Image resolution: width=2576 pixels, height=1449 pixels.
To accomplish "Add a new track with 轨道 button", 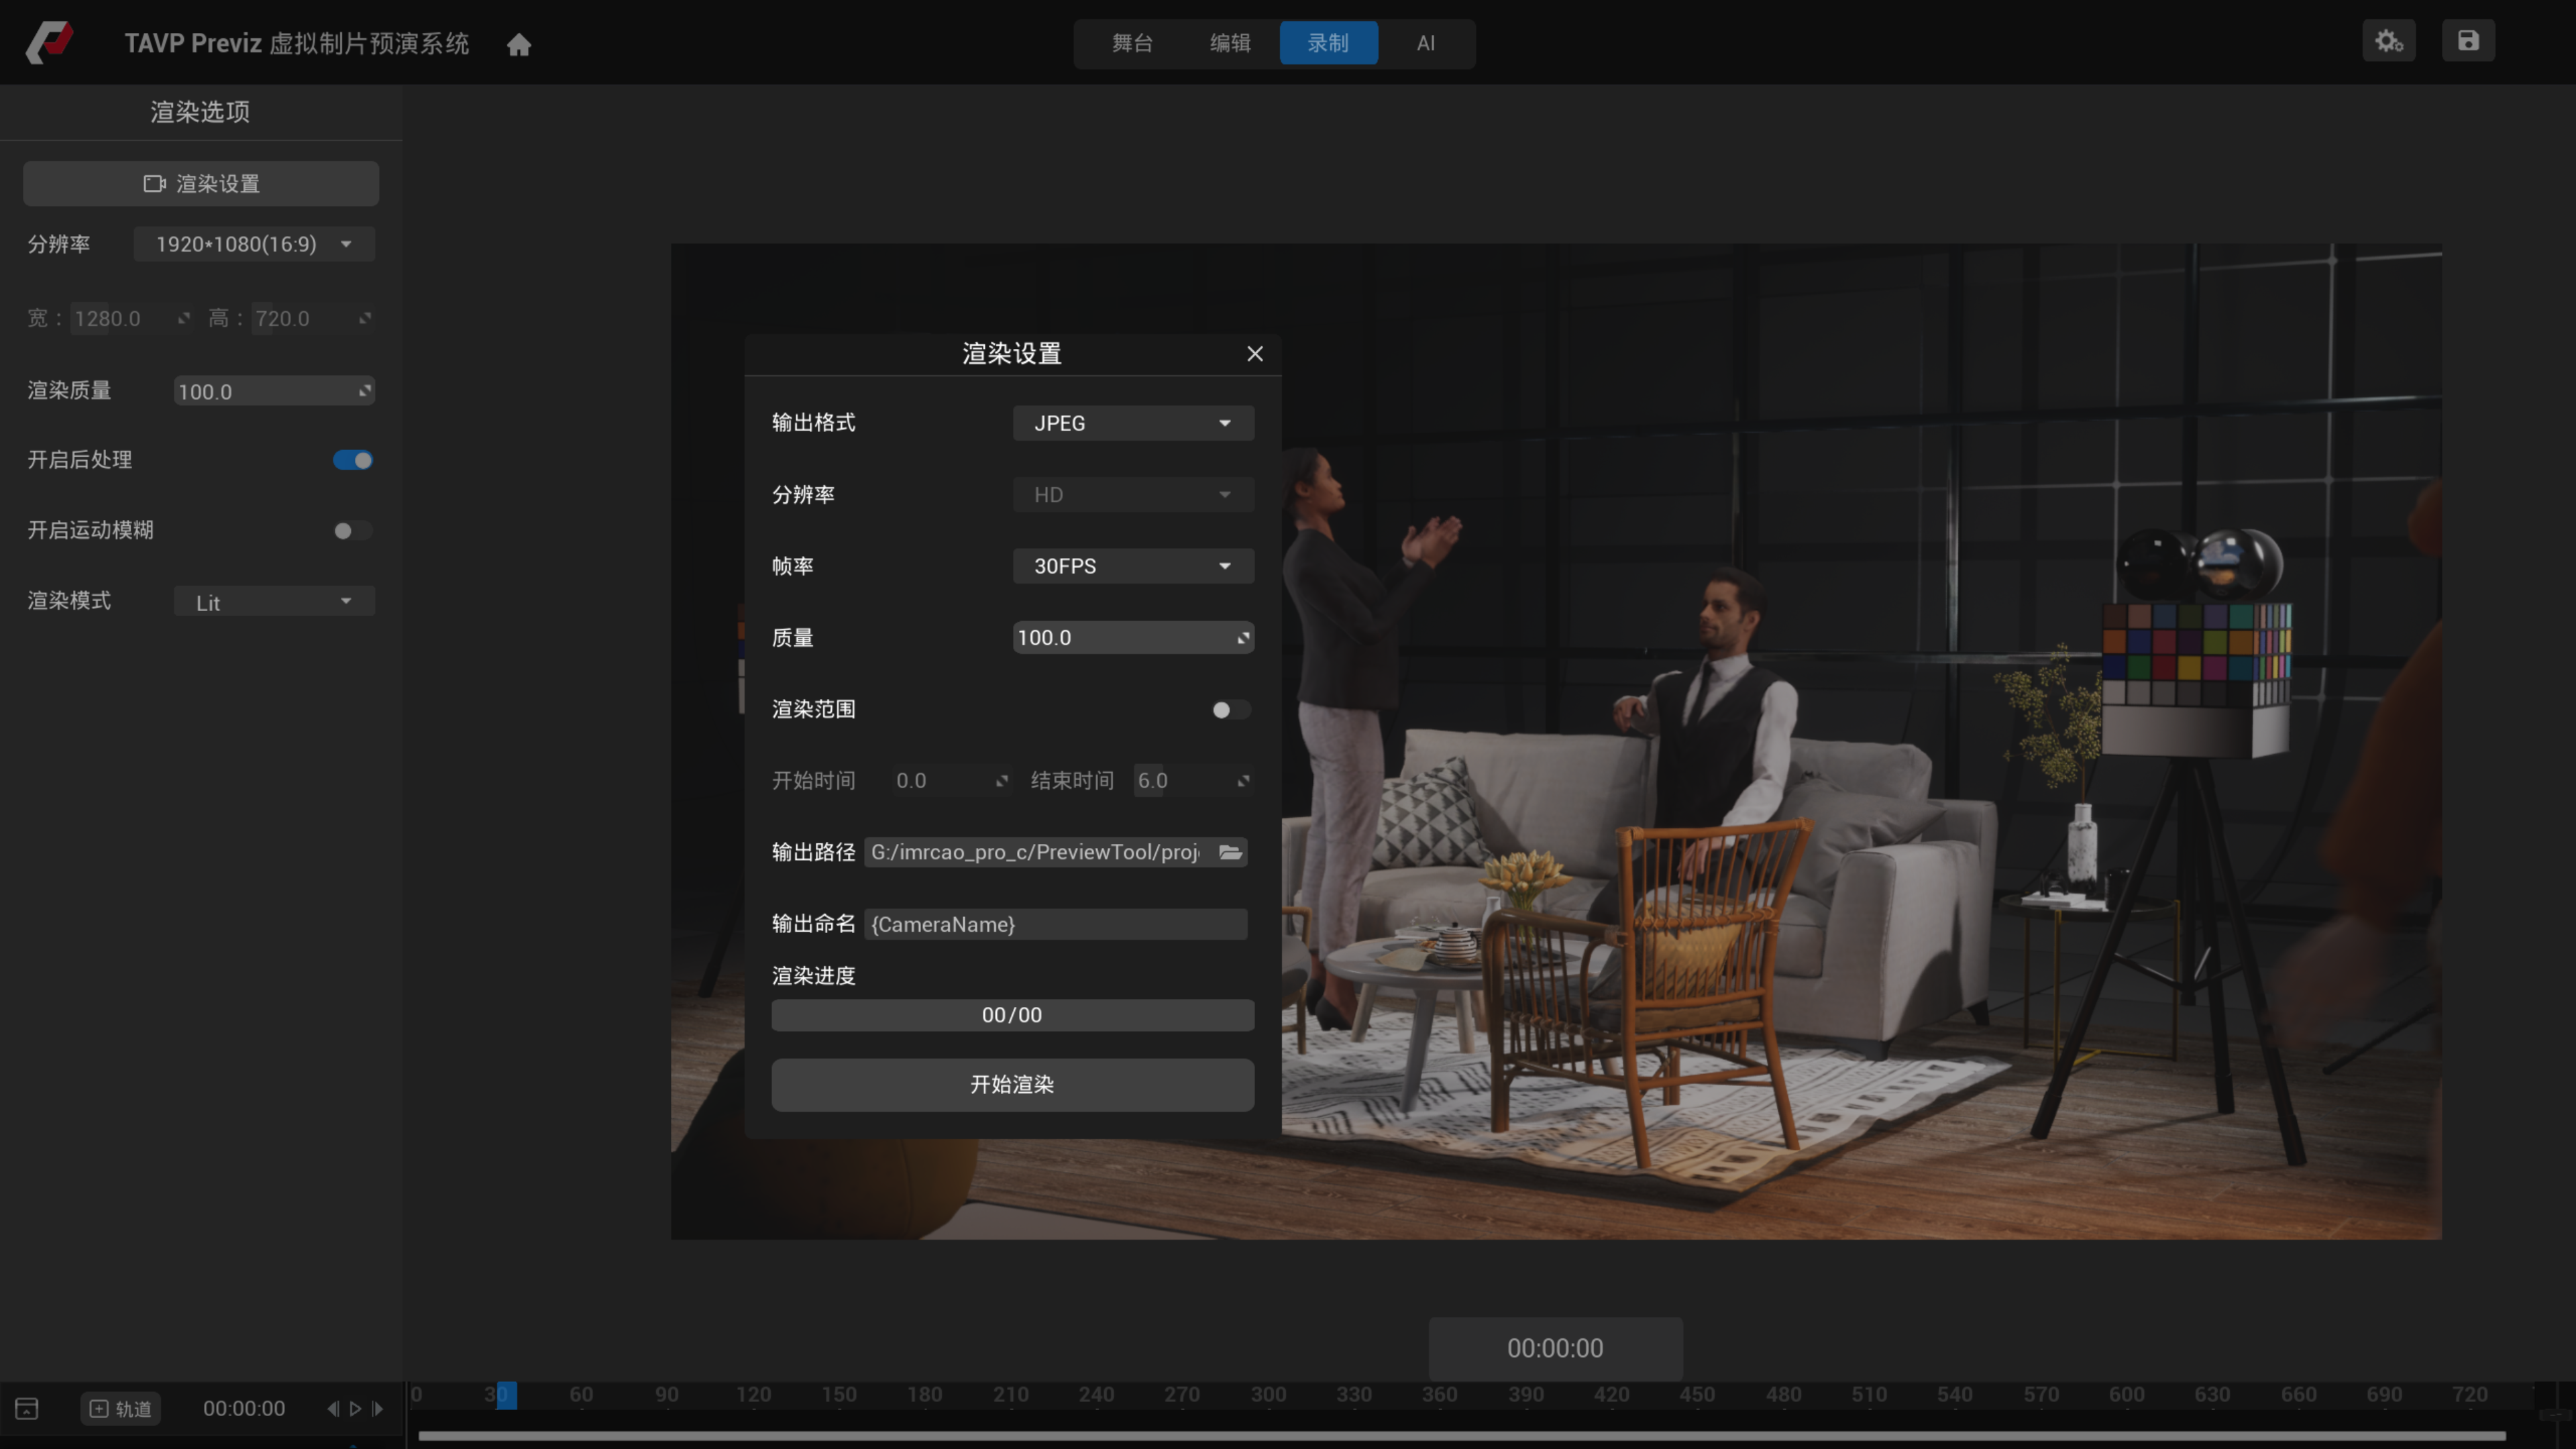I will click(120, 1408).
